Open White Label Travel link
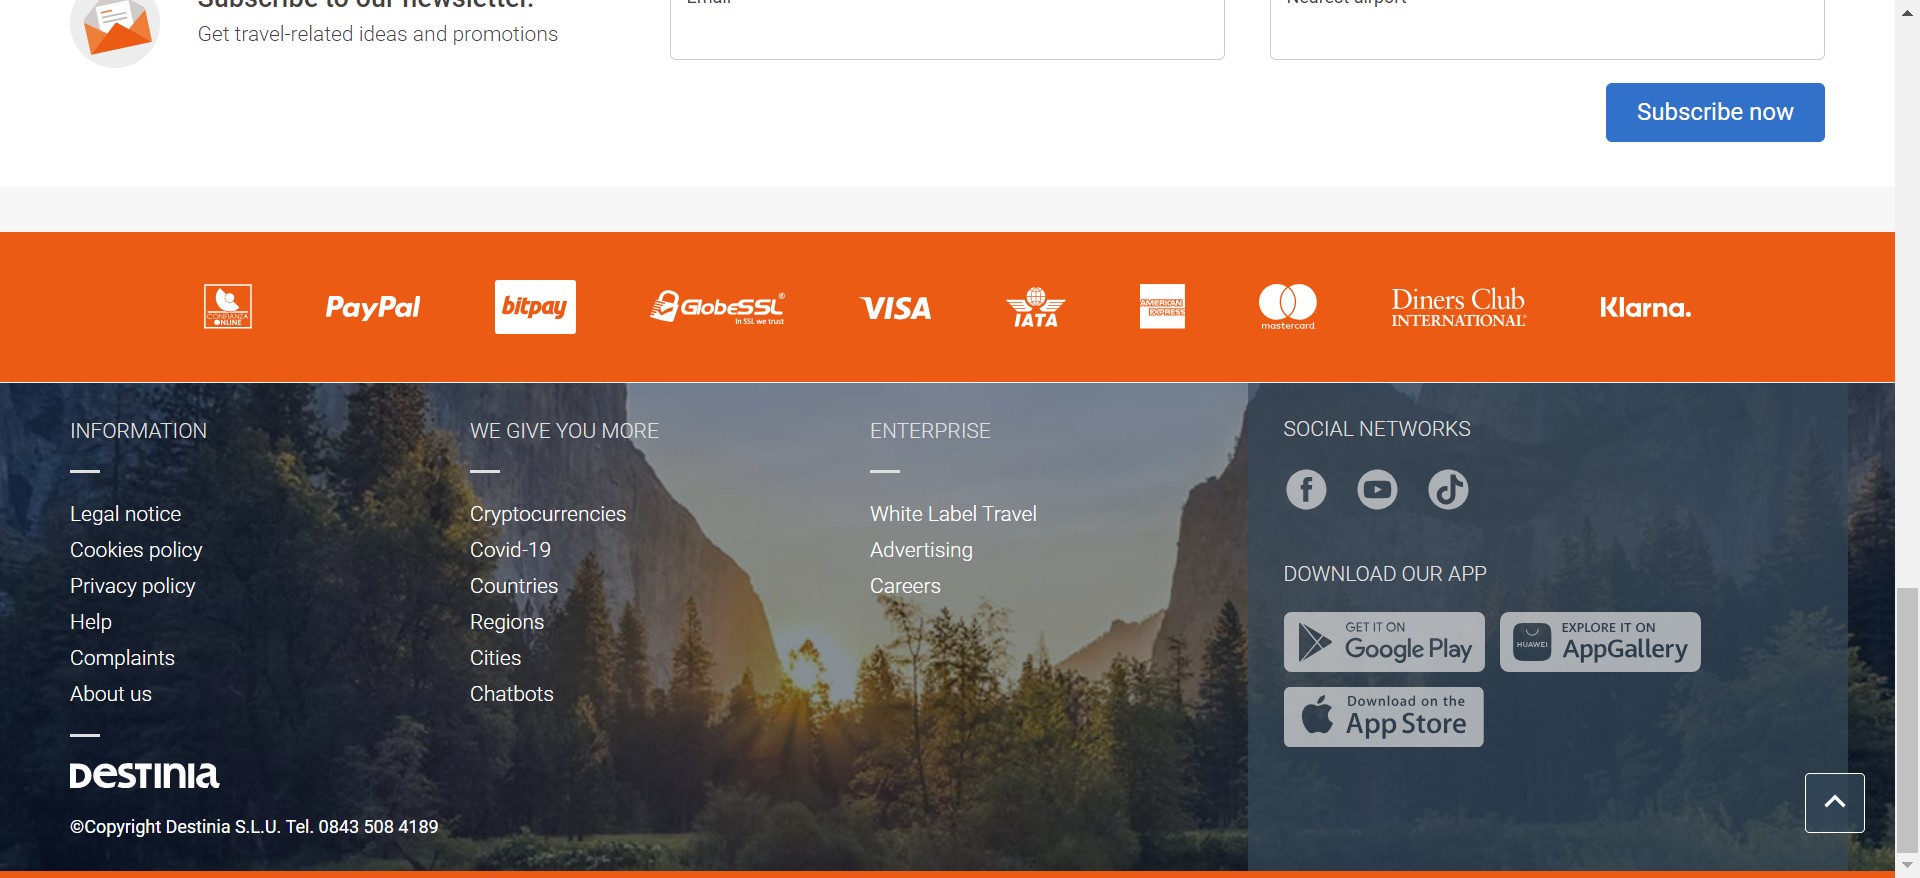Screen dimensions: 1920x878 click(x=953, y=514)
